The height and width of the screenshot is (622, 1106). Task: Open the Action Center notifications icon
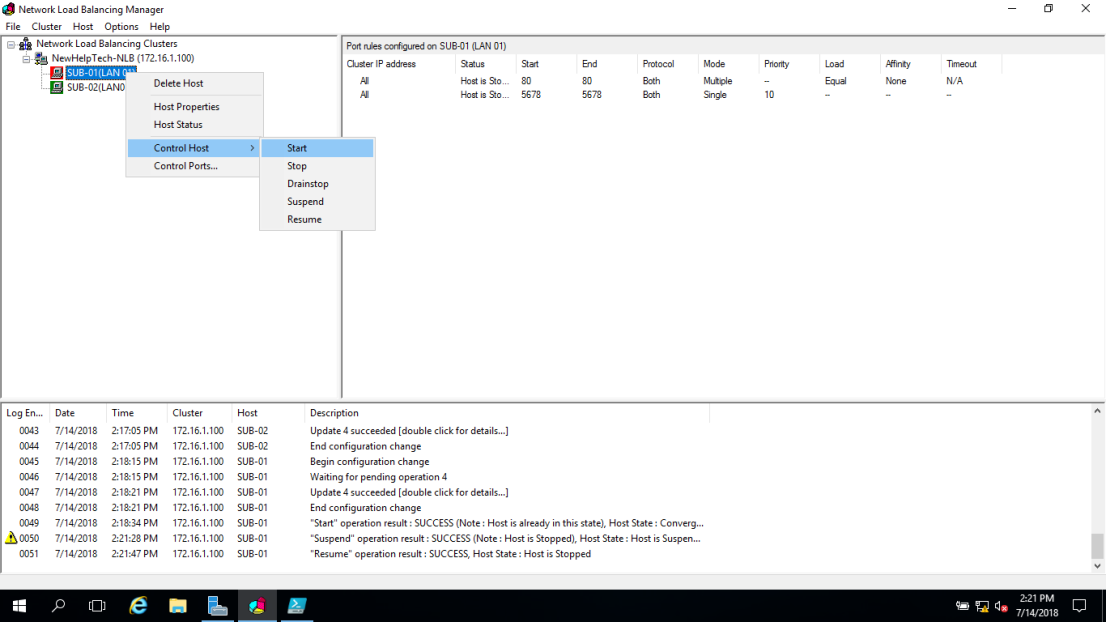coord(1079,606)
